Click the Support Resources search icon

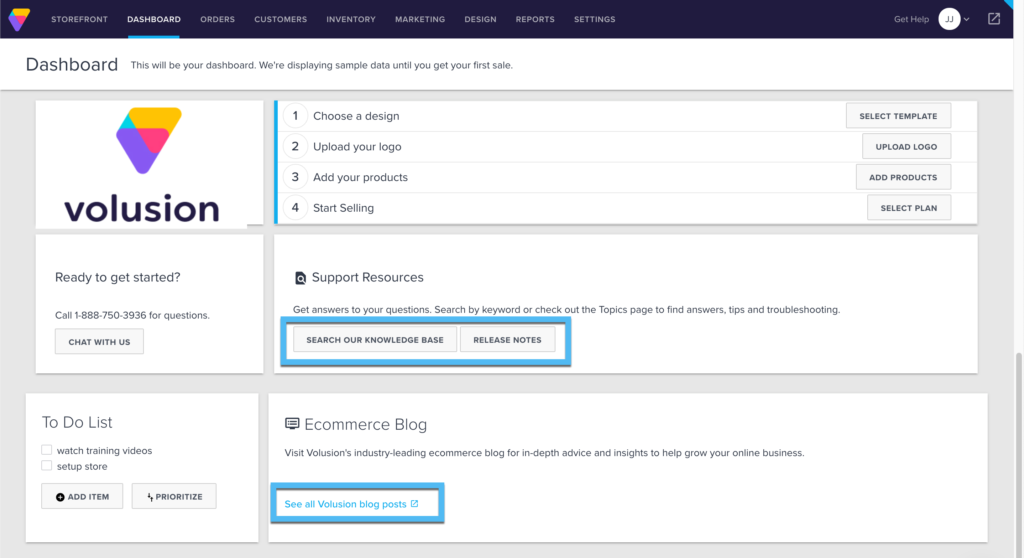300,278
